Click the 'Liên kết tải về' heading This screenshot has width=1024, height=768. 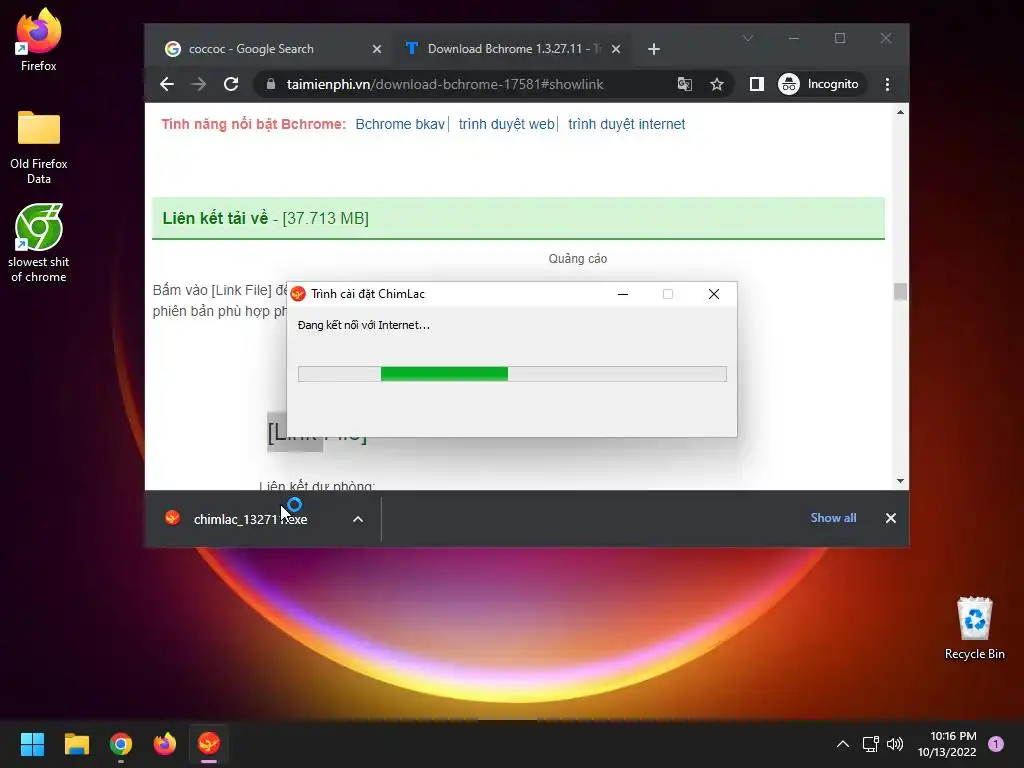(215, 218)
